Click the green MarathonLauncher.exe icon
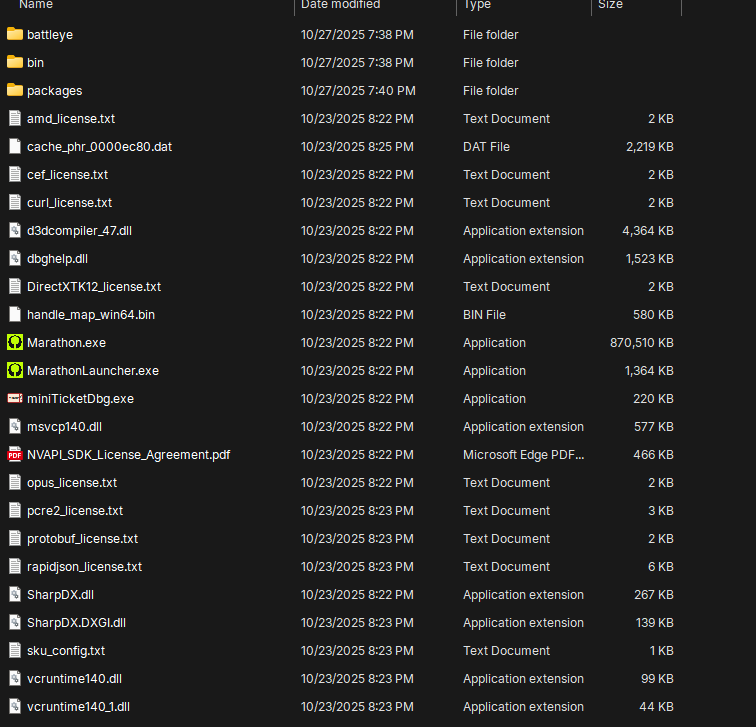This screenshot has width=756, height=727. pyautogui.click(x=15, y=370)
